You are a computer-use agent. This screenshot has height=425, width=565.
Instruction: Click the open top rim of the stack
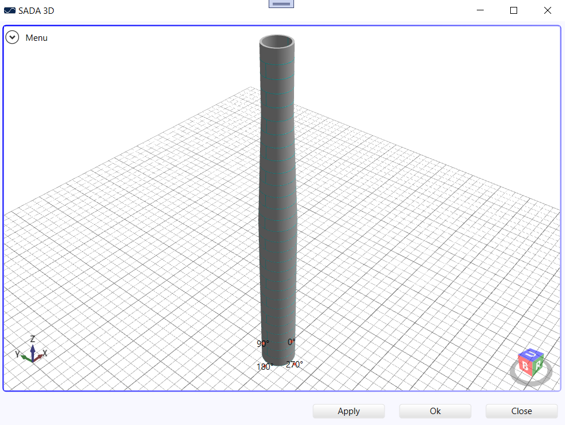pyautogui.click(x=277, y=41)
